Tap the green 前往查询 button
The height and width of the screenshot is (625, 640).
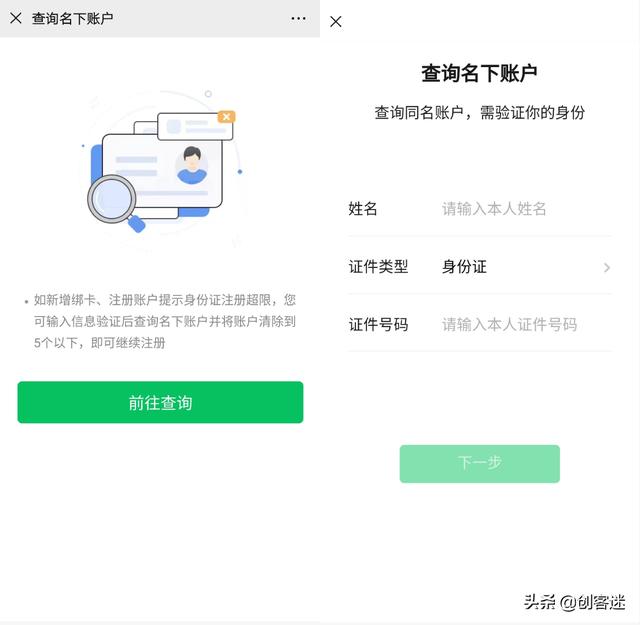point(160,403)
